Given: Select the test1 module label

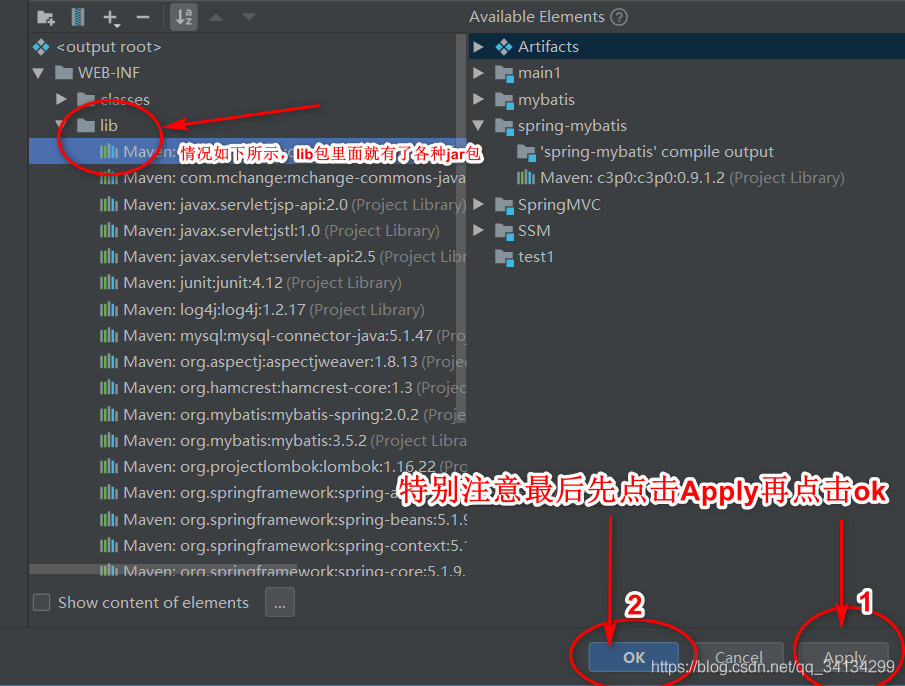Looking at the screenshot, I should coord(536,257).
